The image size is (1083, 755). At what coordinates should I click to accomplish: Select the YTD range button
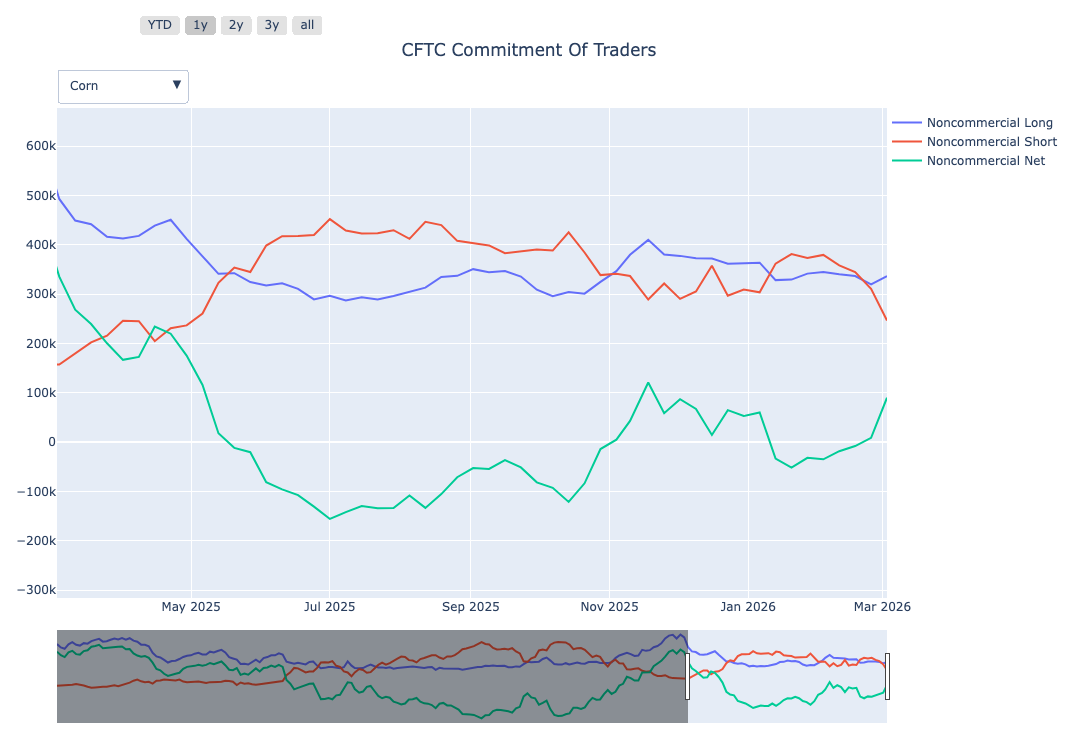(160, 25)
